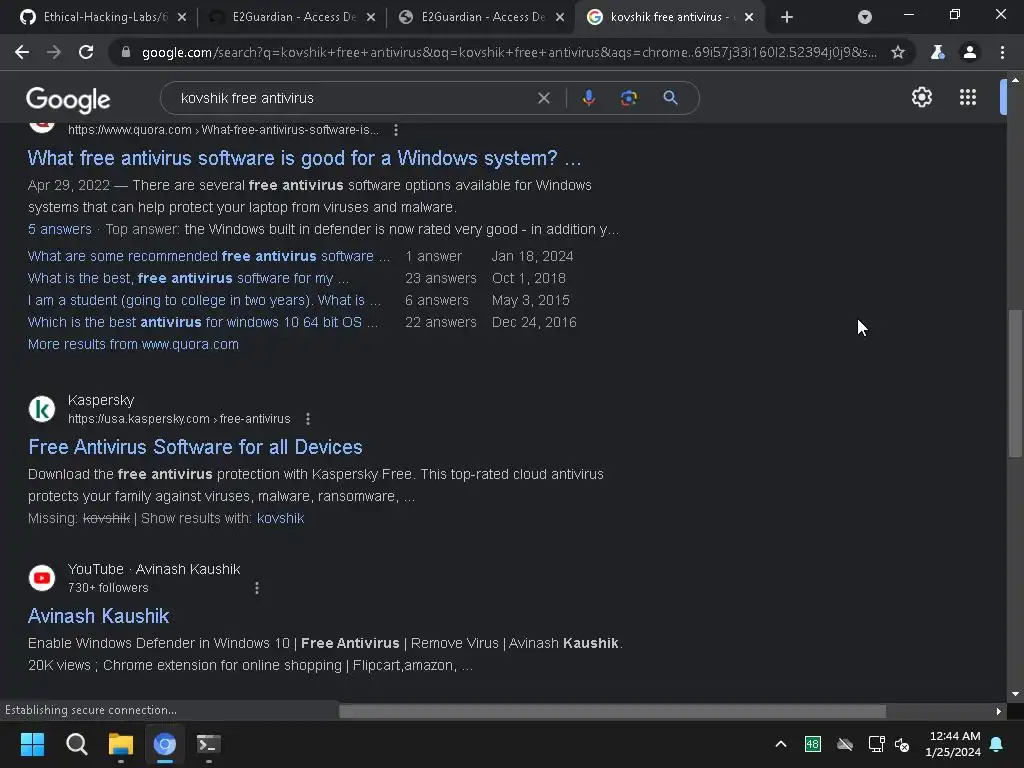
Task: Open the notifications bell
Action: (997, 744)
